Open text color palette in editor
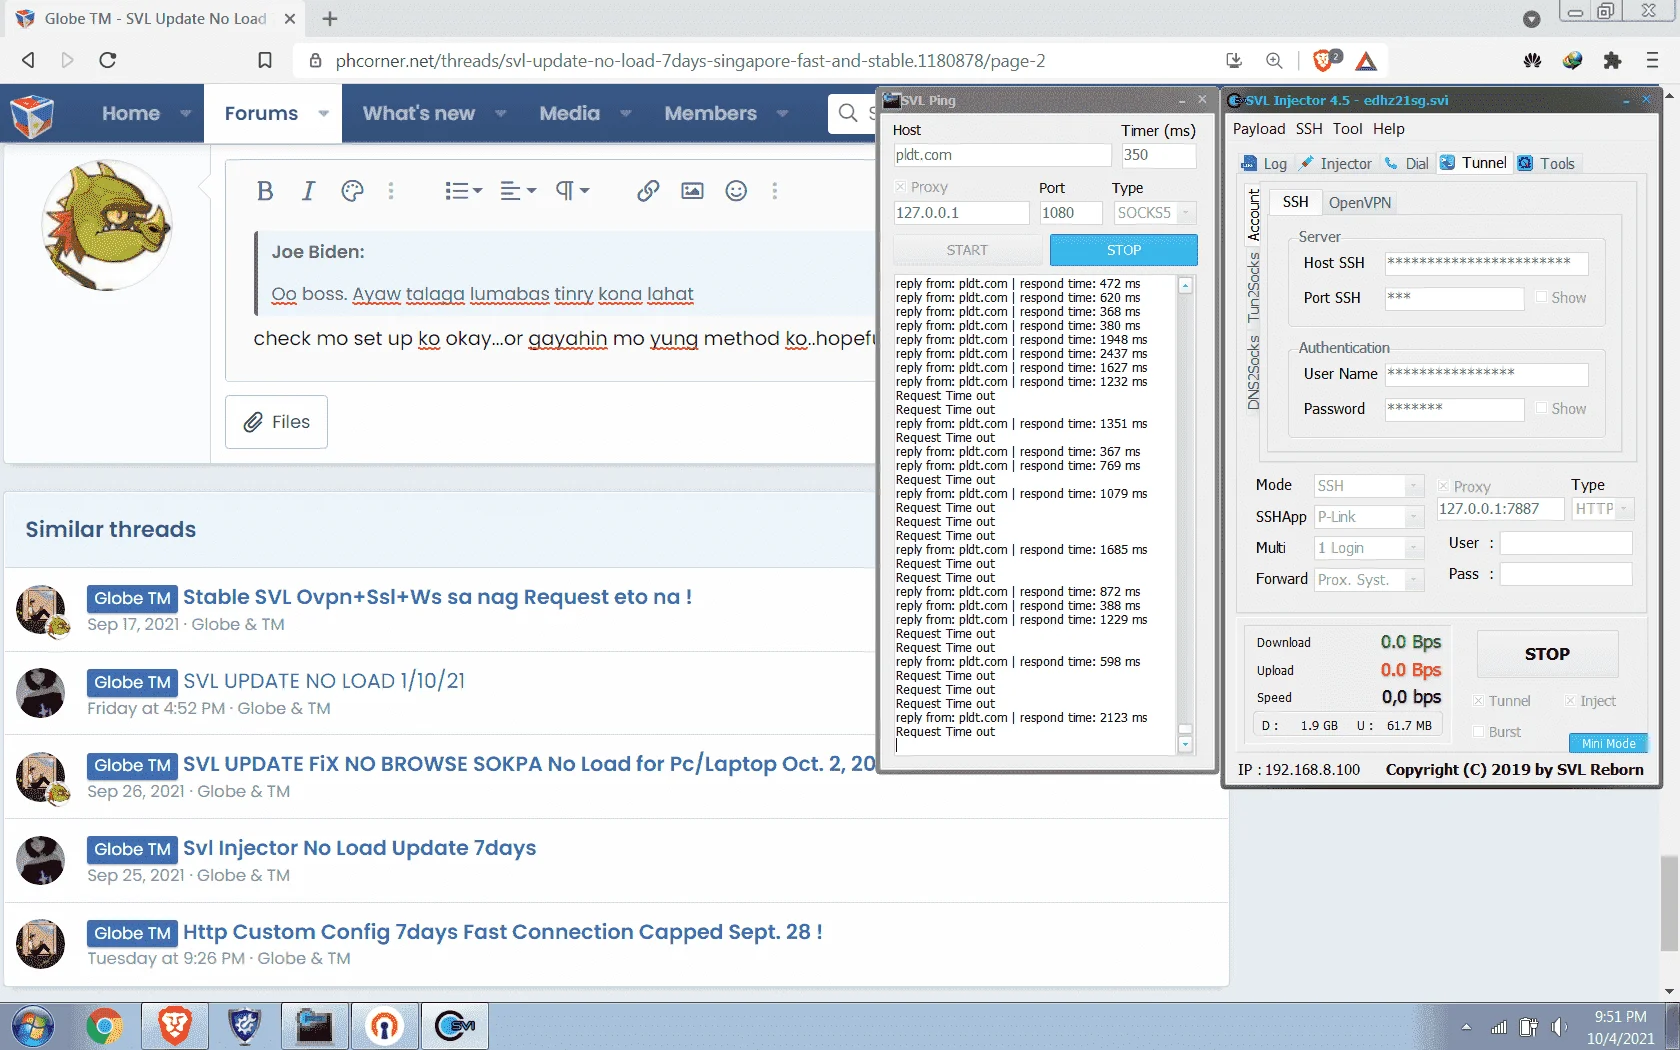 point(352,191)
